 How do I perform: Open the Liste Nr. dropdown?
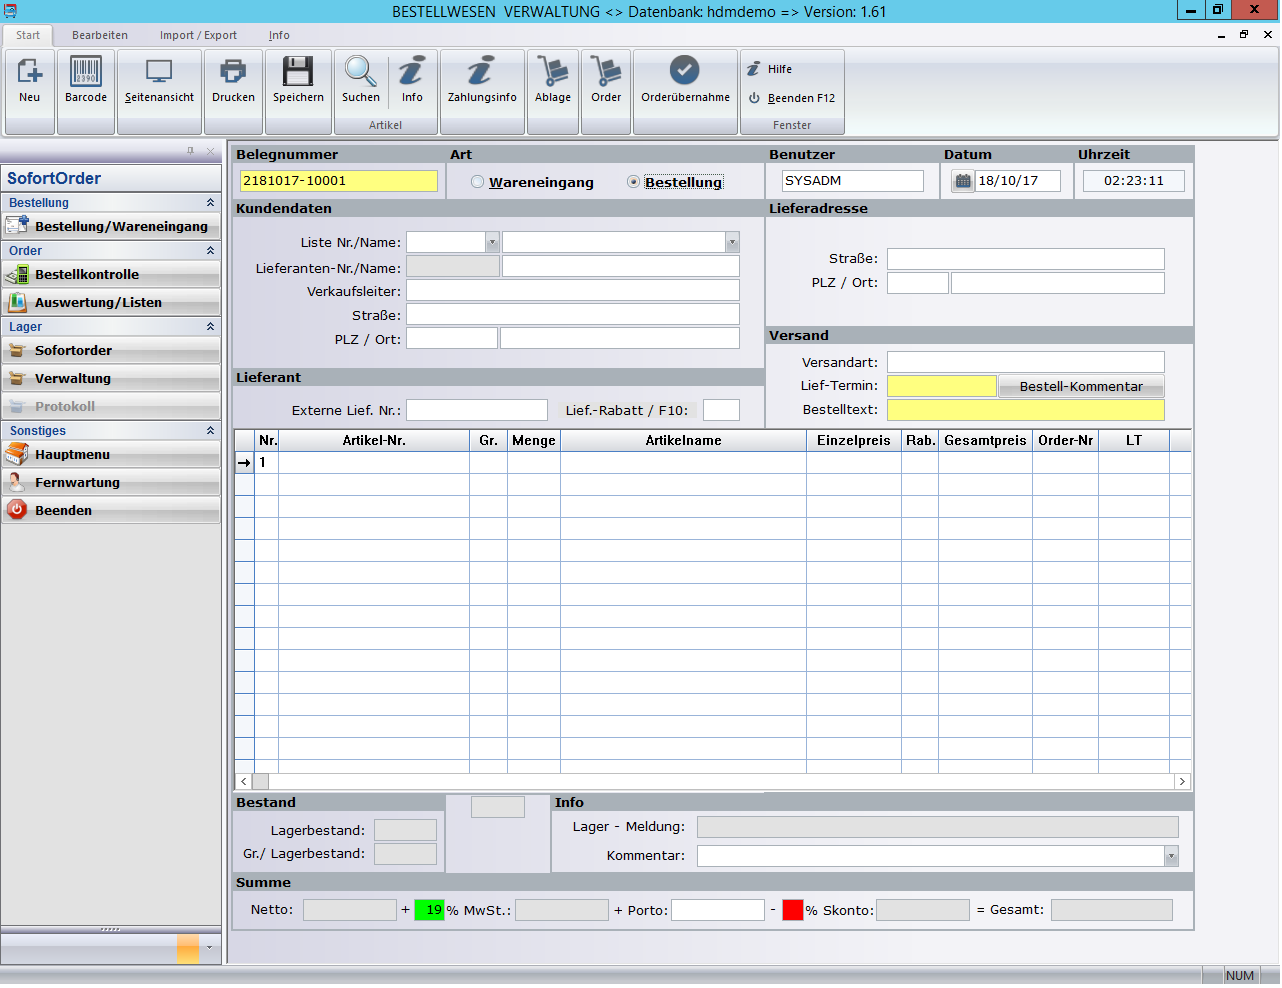pos(492,242)
